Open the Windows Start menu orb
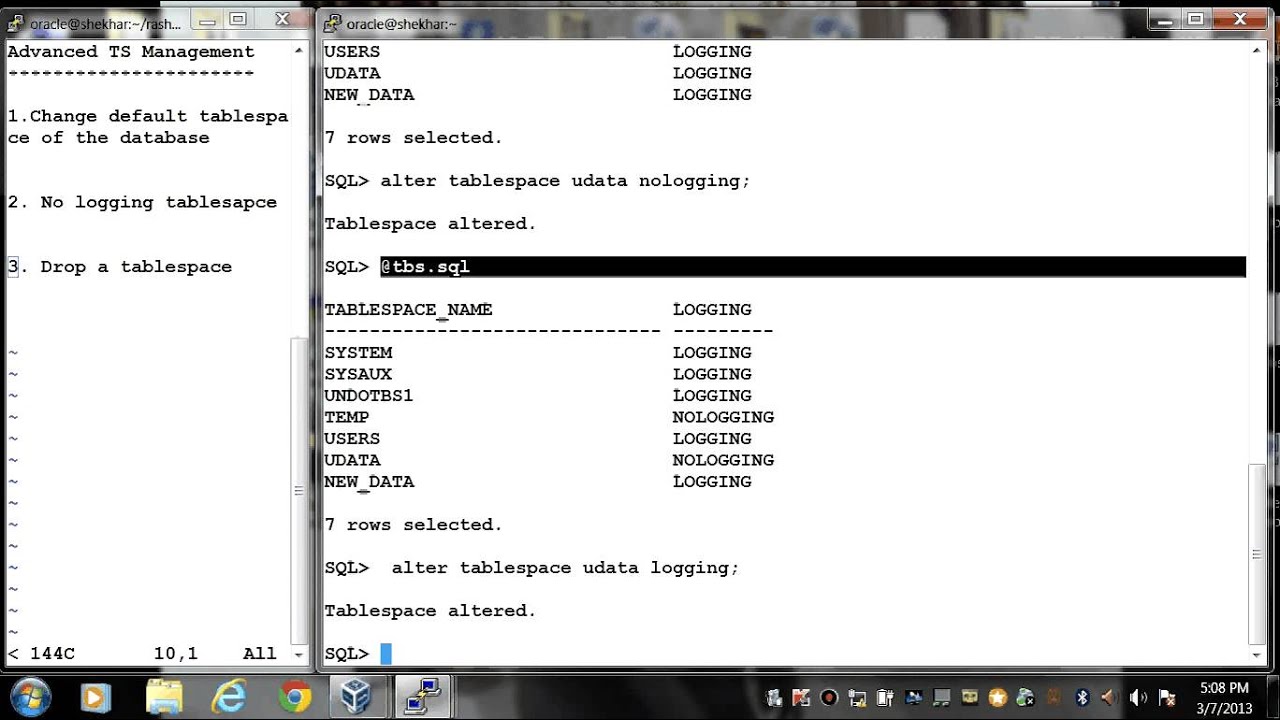Screen dimensions: 1280x720 point(28,696)
